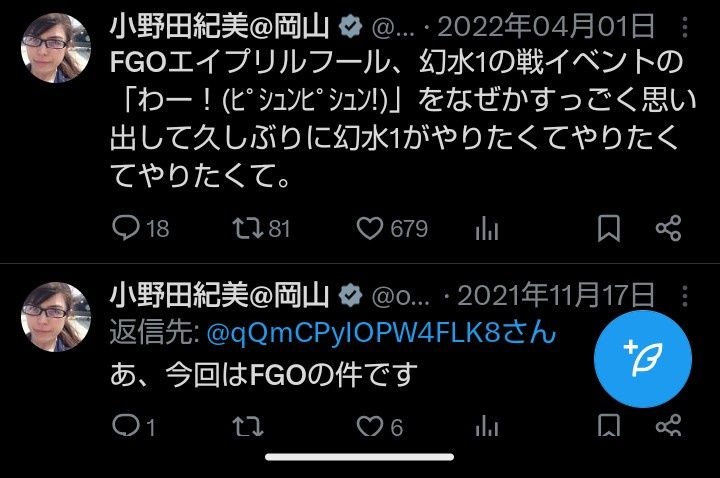This screenshot has height=478, width=720.
Task: Open replies on the April Fool tweet
Action: coord(140,228)
